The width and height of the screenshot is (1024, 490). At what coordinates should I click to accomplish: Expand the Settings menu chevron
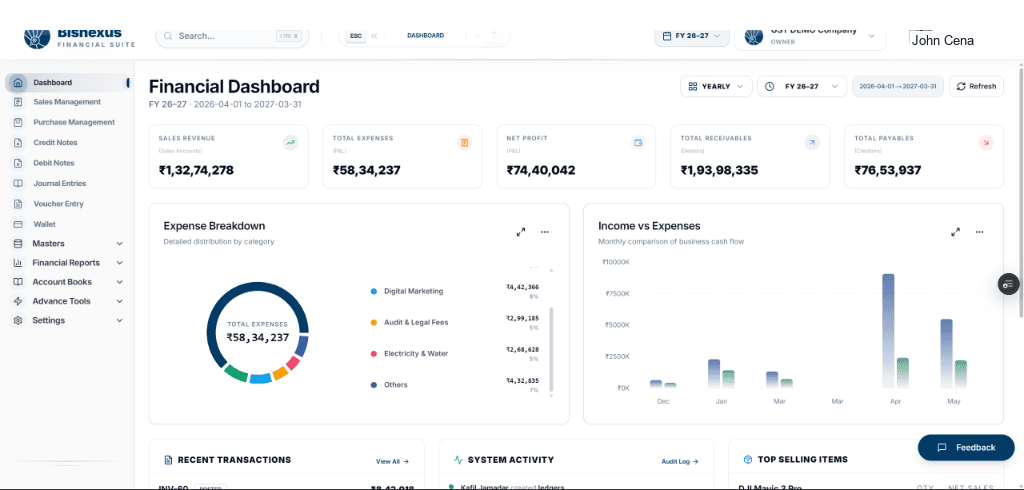click(120, 321)
